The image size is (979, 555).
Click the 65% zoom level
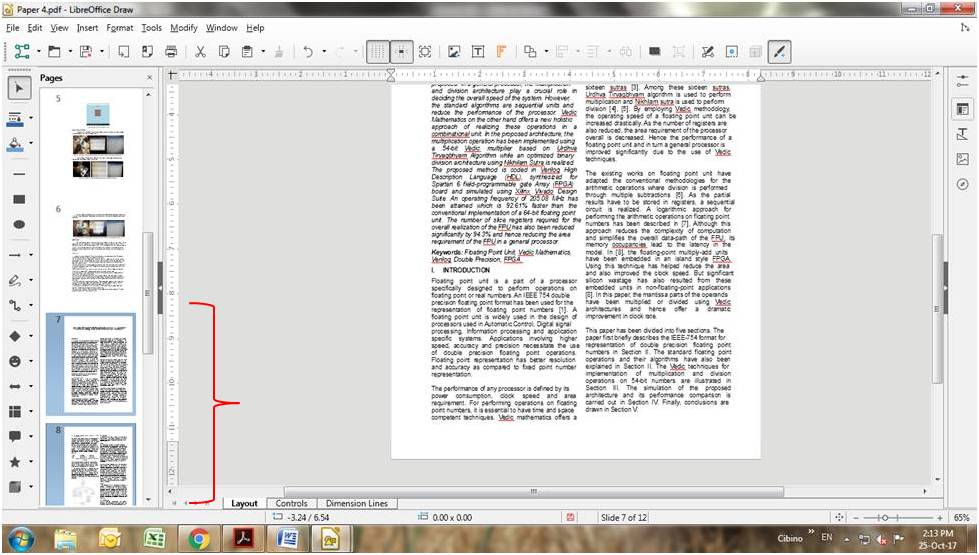(962, 518)
